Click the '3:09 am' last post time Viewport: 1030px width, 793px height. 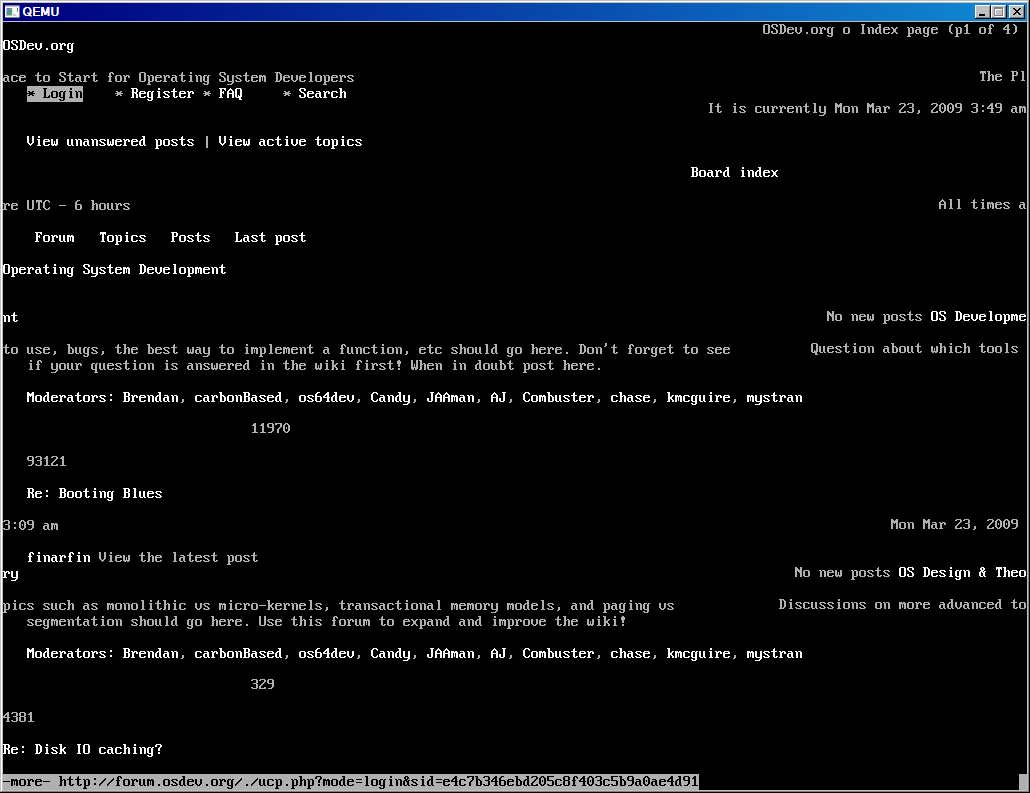(30, 526)
